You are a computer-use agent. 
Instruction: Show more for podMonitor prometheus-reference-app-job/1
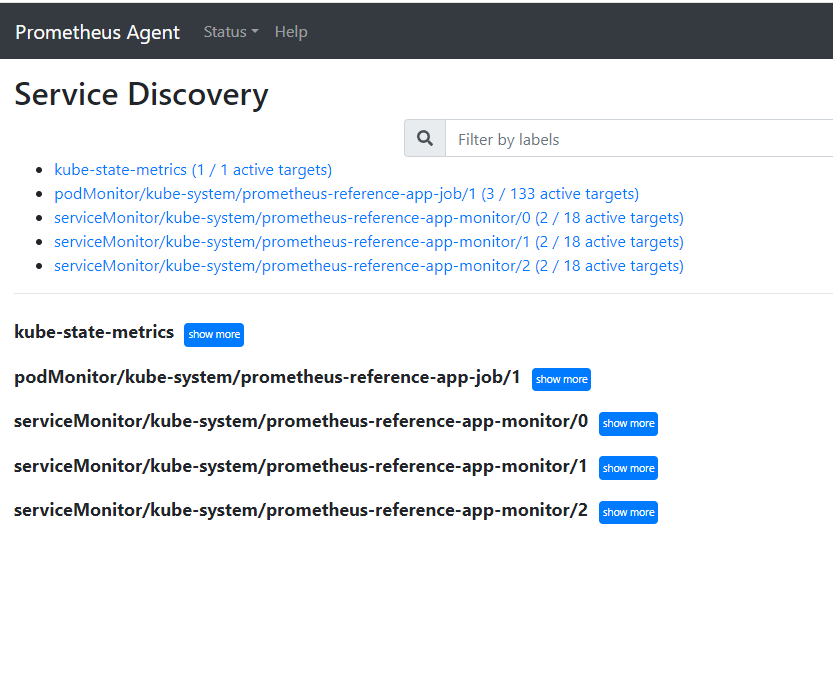pos(561,380)
